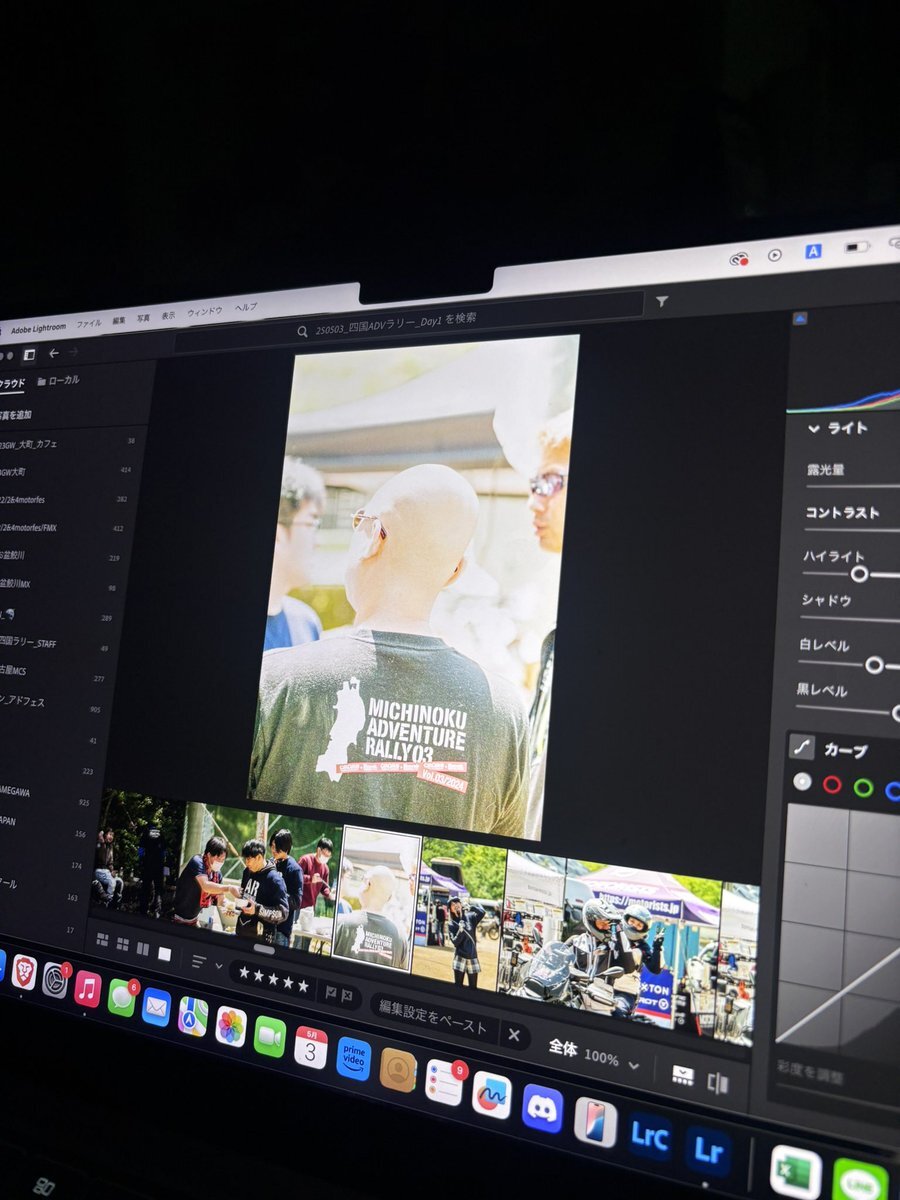
Task: Switch to compare view icon
Action: point(143,948)
